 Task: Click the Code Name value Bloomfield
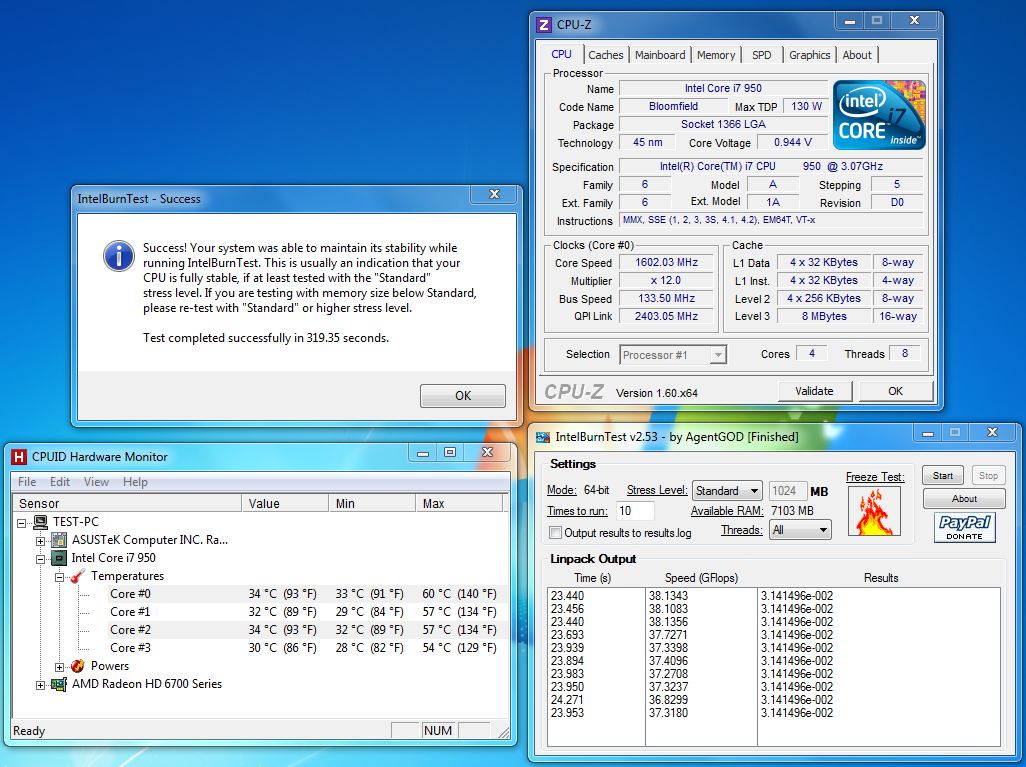(673, 106)
